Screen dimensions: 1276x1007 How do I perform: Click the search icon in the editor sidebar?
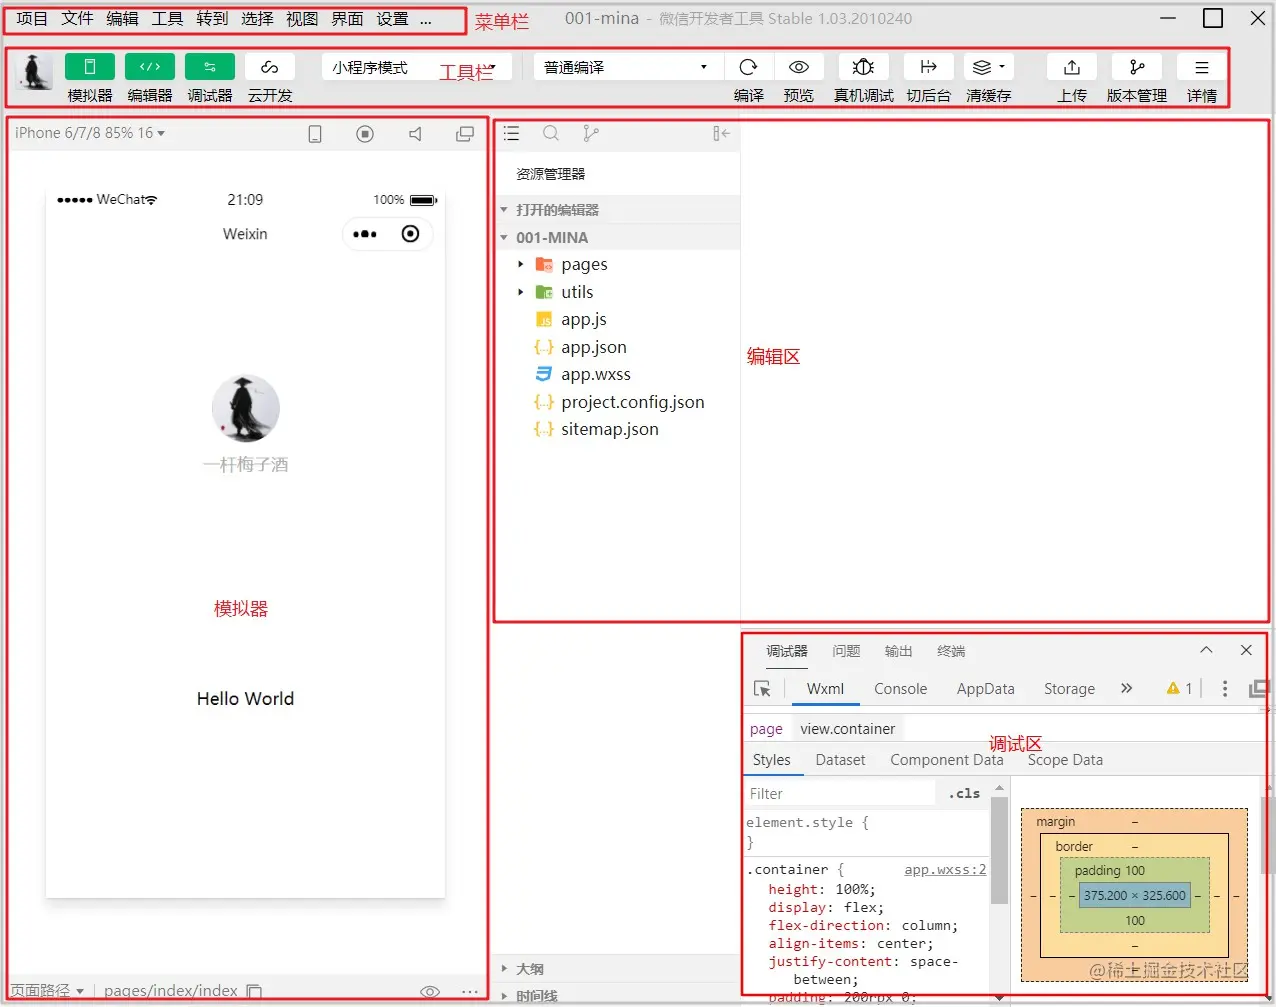point(551,133)
